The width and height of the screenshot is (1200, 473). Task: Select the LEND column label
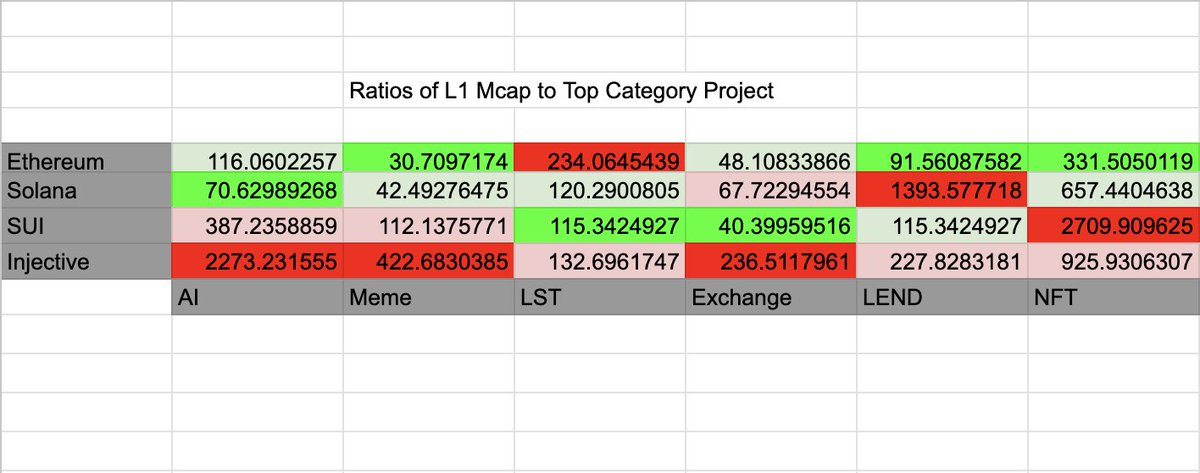(942, 297)
